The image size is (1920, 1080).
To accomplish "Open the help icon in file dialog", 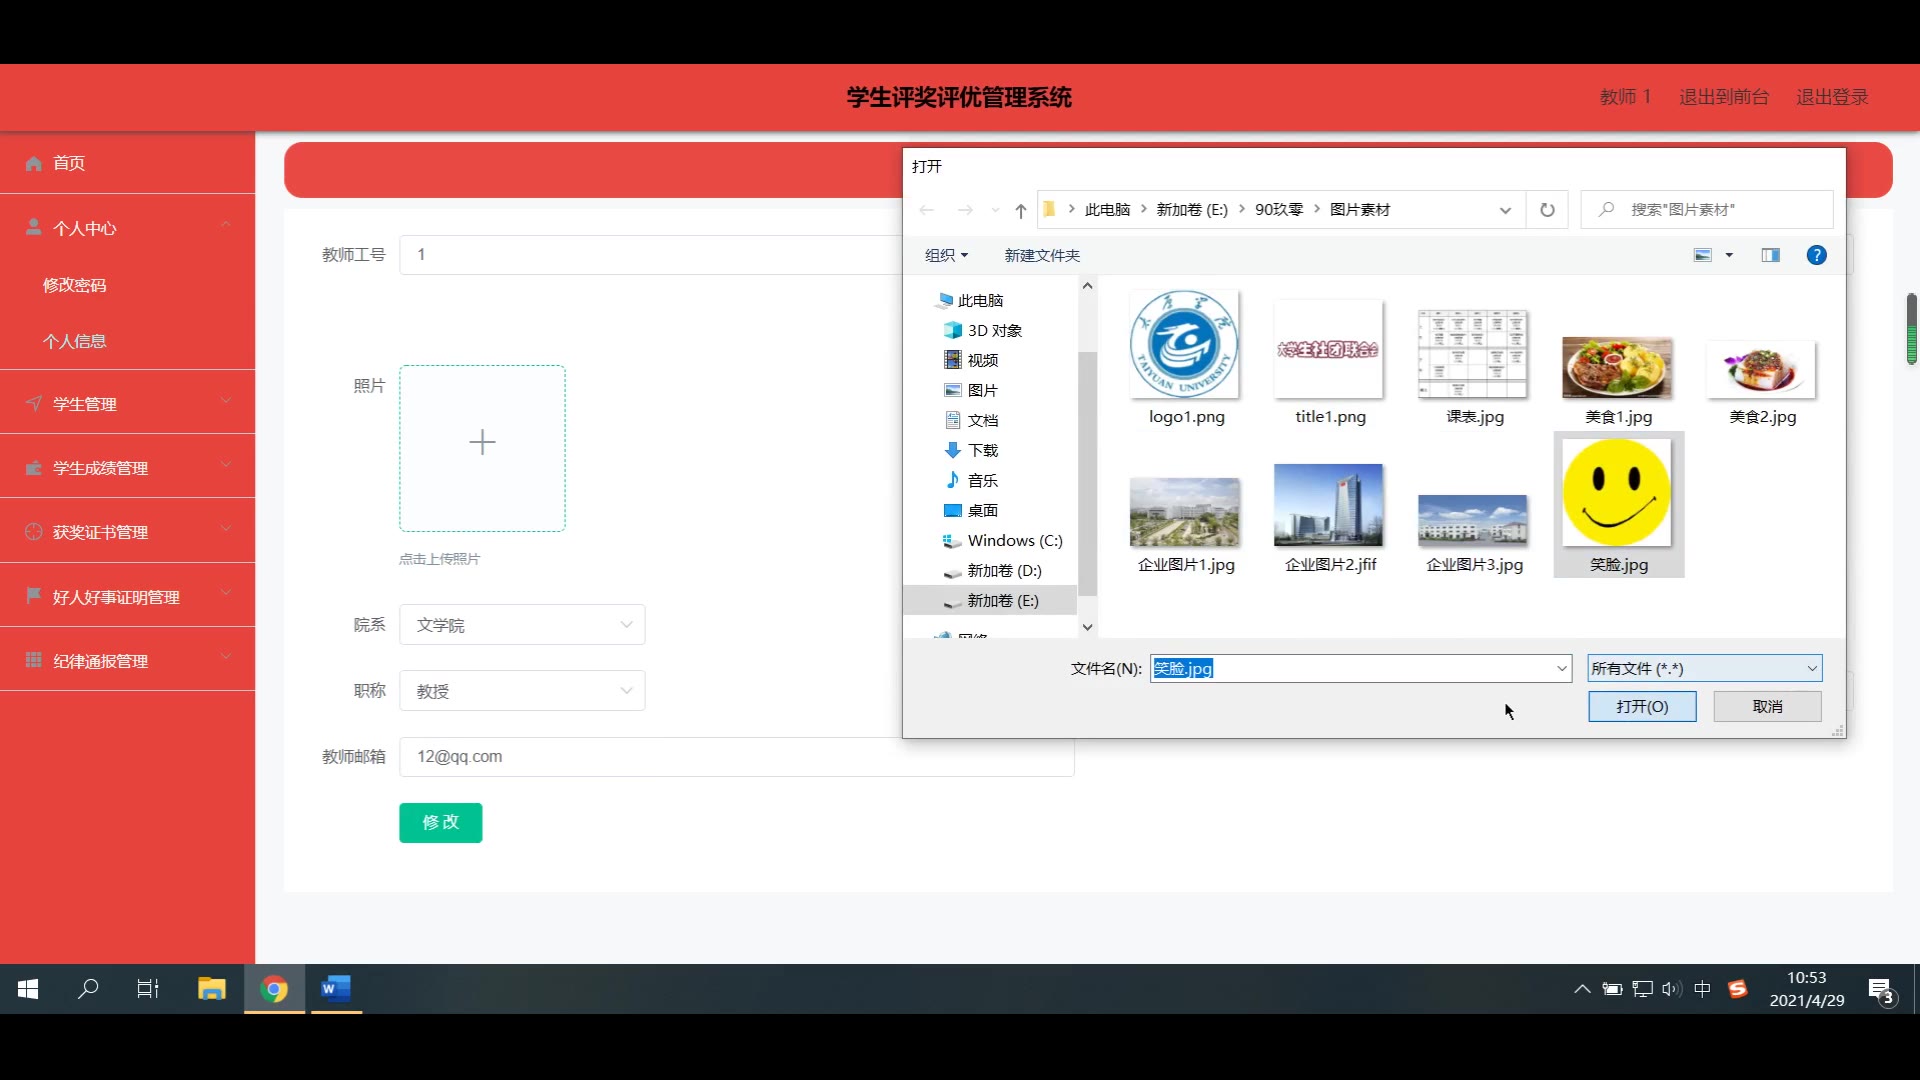I will point(1816,255).
